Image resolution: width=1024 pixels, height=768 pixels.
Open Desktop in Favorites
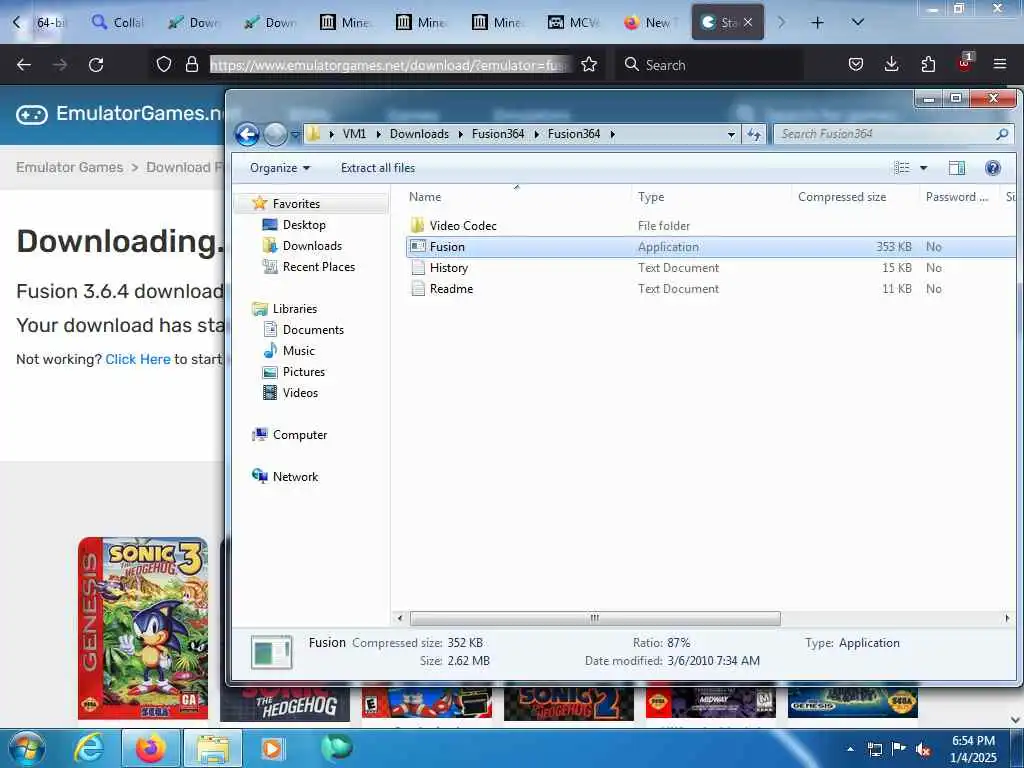[x=304, y=225]
